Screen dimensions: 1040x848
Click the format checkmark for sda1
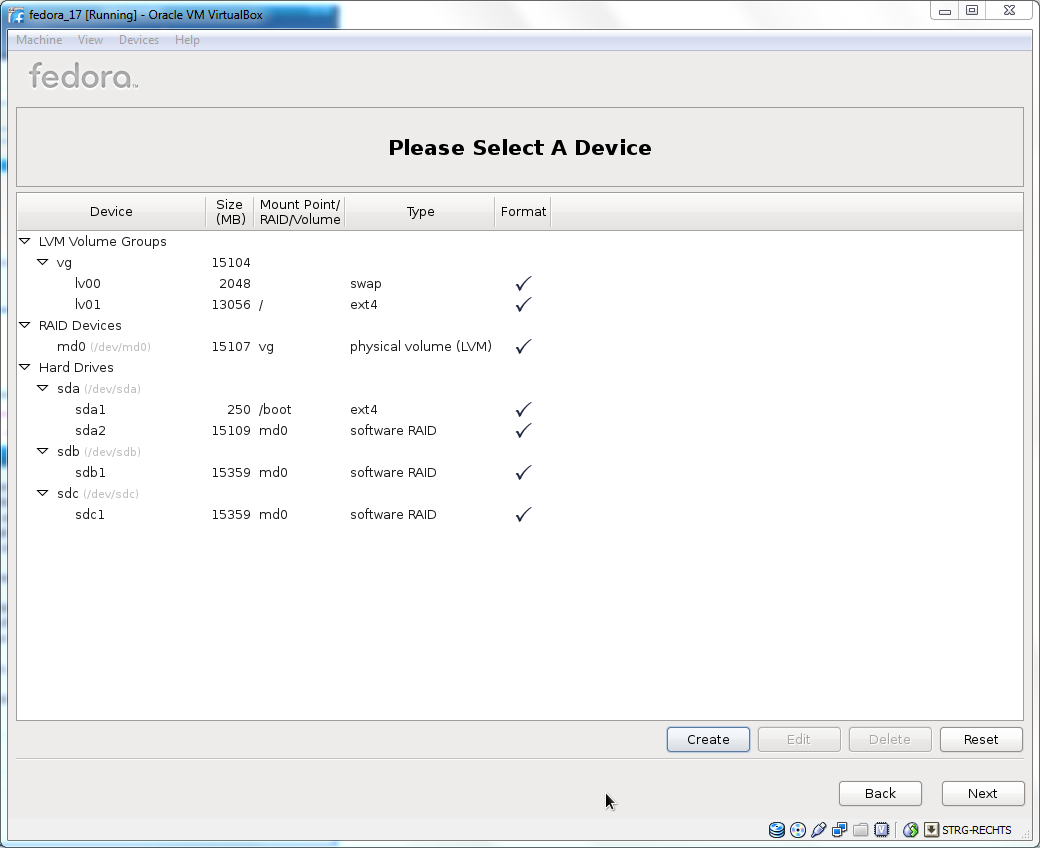(x=523, y=409)
